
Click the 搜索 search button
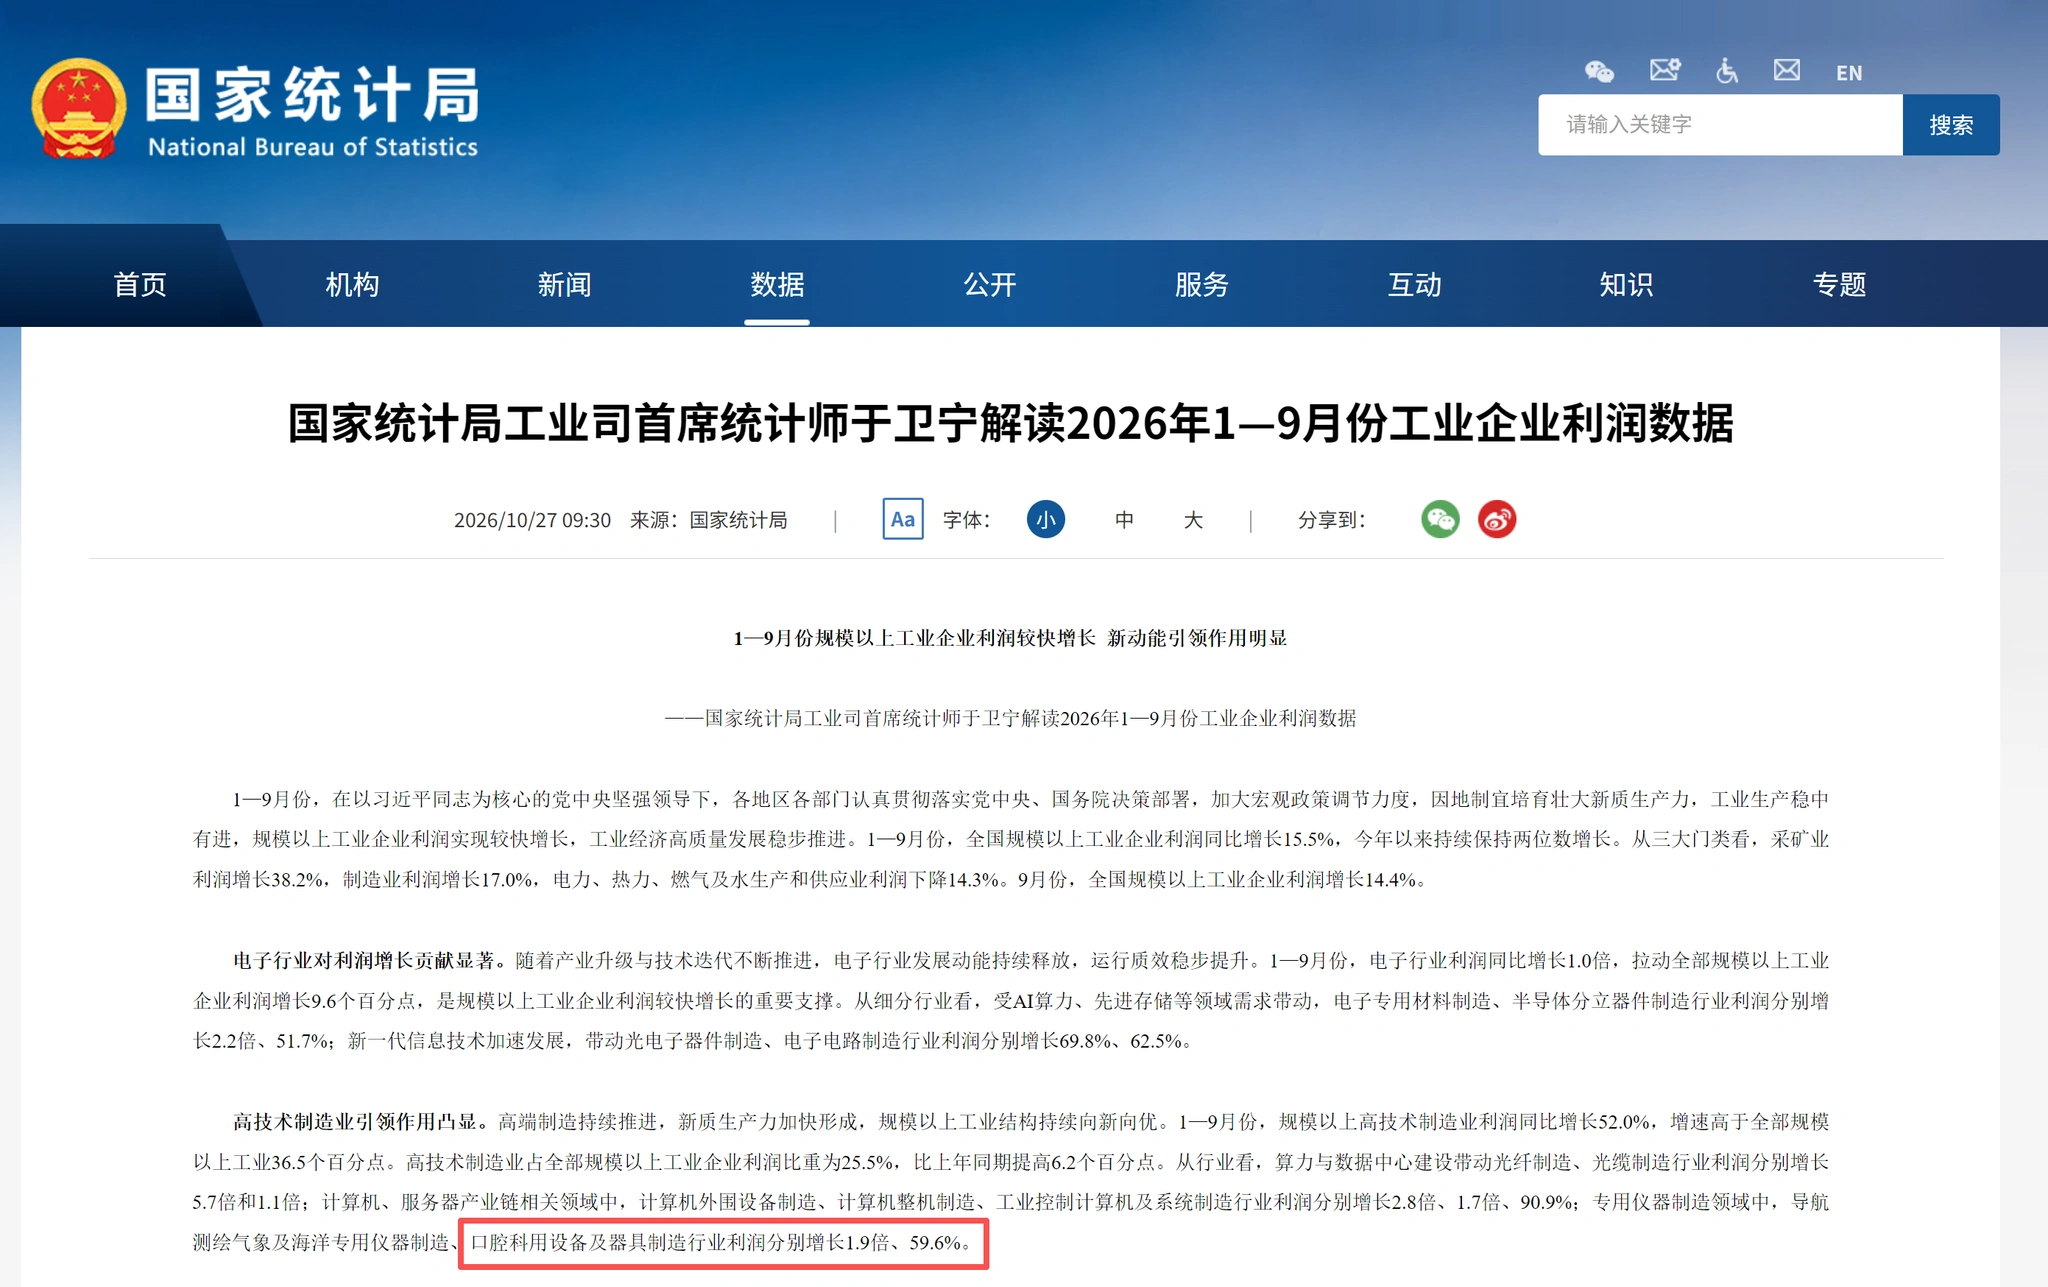coord(1951,125)
